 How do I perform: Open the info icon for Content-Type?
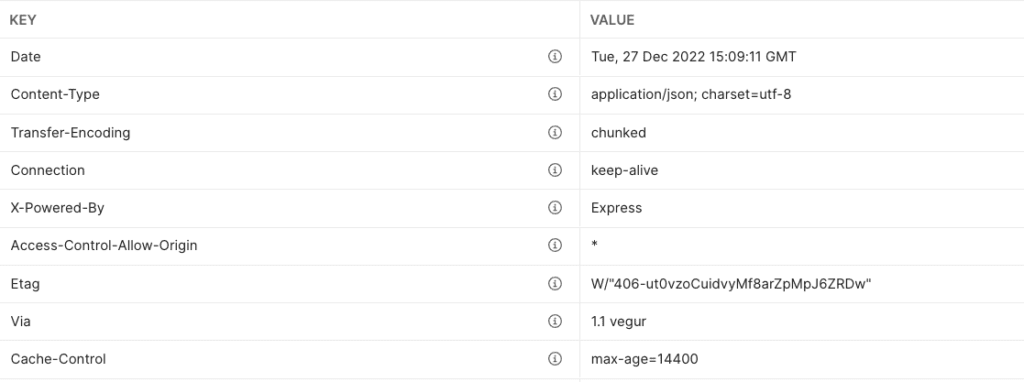[x=554, y=94]
